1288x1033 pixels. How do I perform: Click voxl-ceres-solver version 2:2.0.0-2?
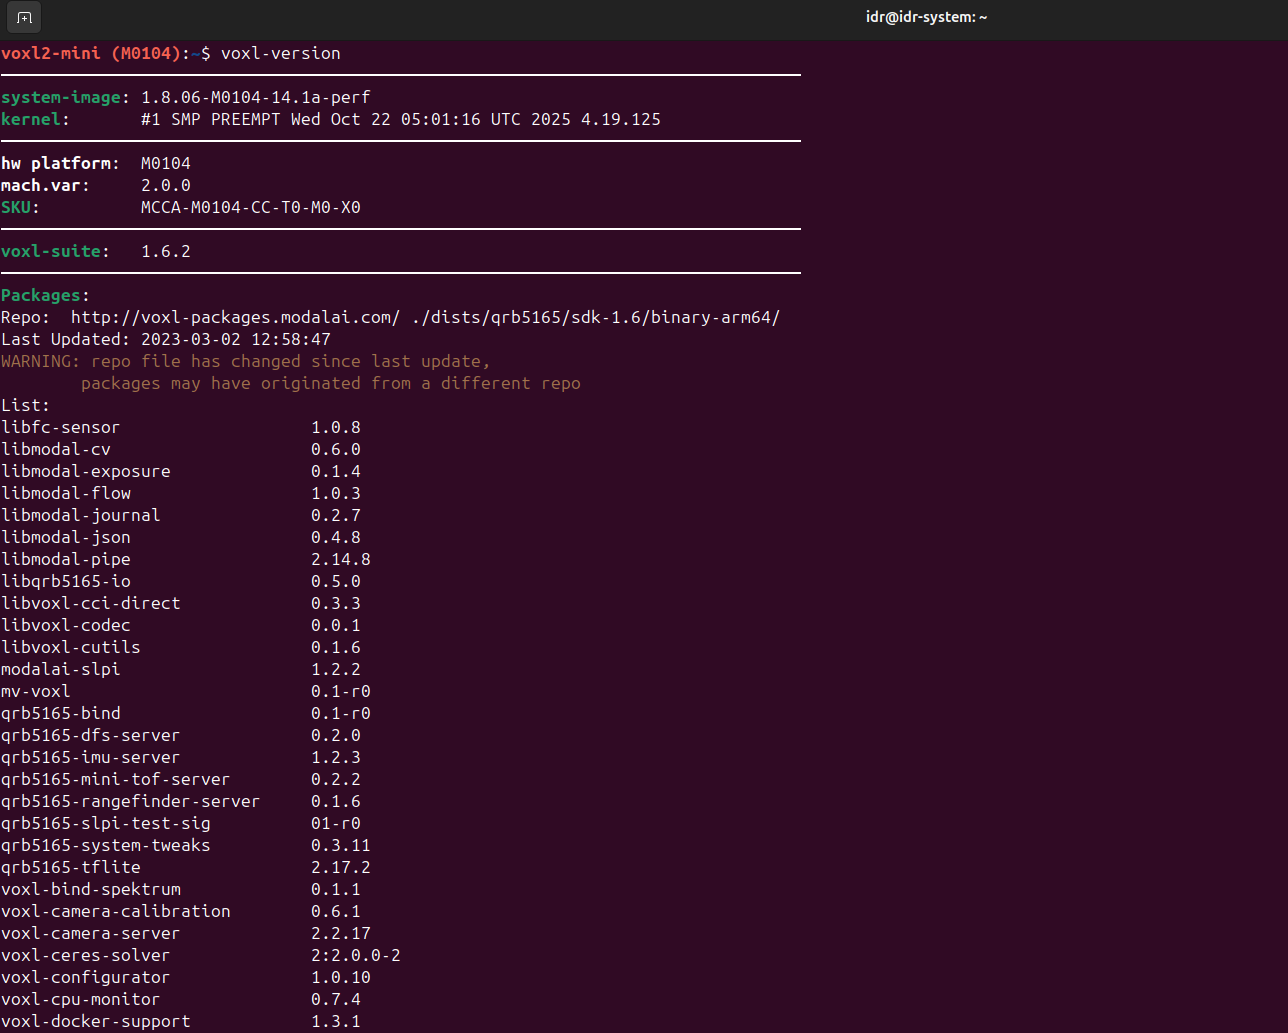(x=355, y=955)
